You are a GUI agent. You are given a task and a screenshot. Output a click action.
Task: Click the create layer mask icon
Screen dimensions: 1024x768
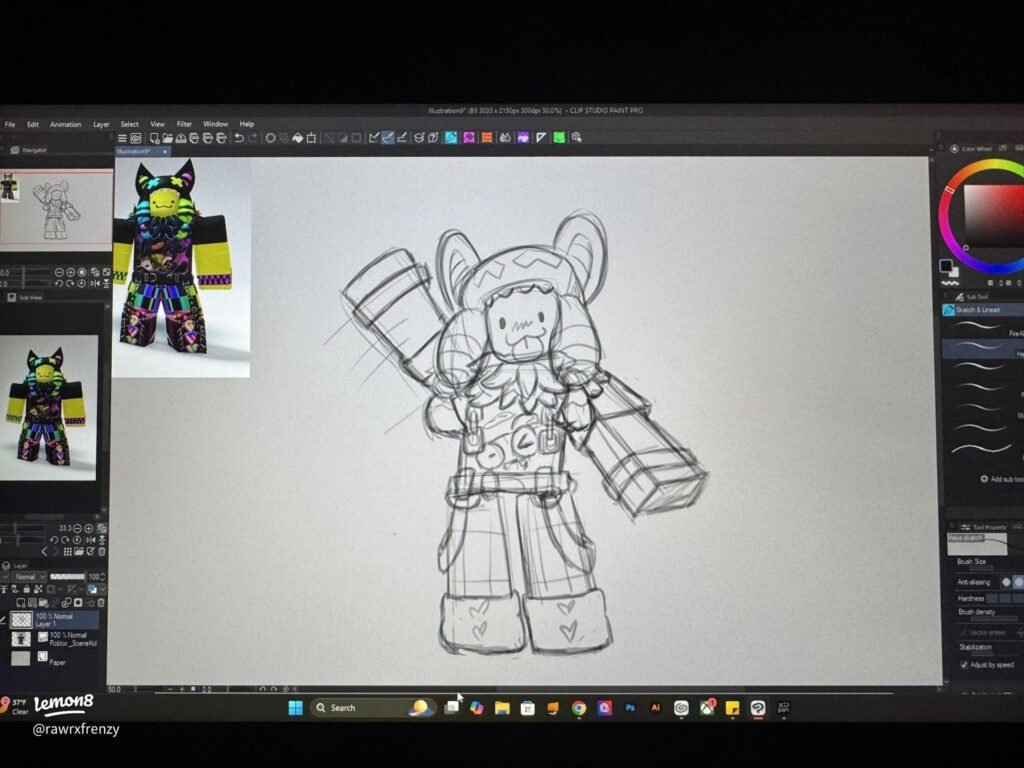tap(78, 603)
